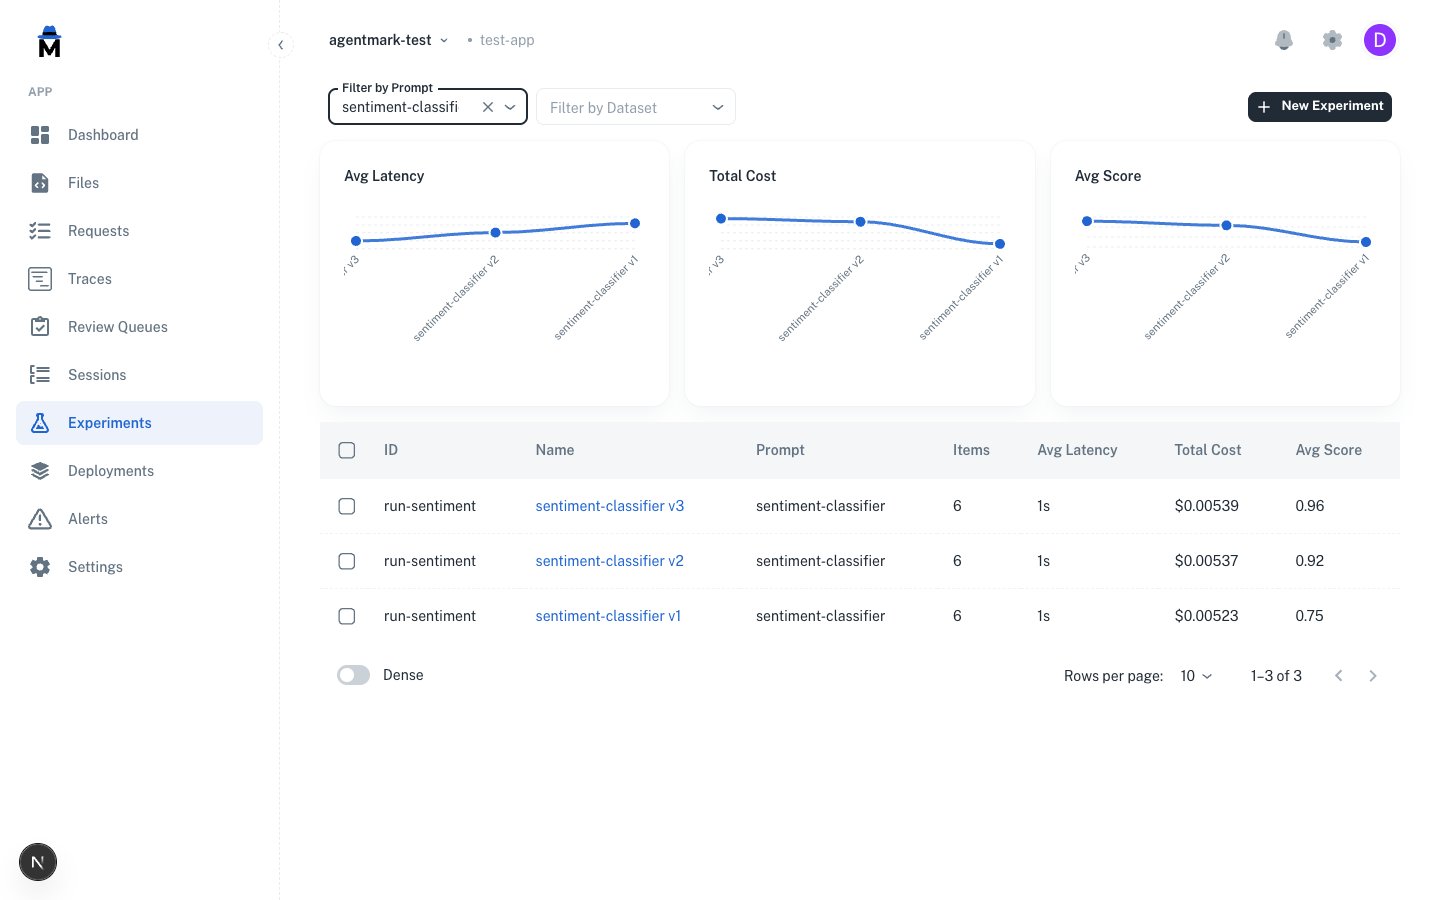Open the Traces section

click(139, 279)
